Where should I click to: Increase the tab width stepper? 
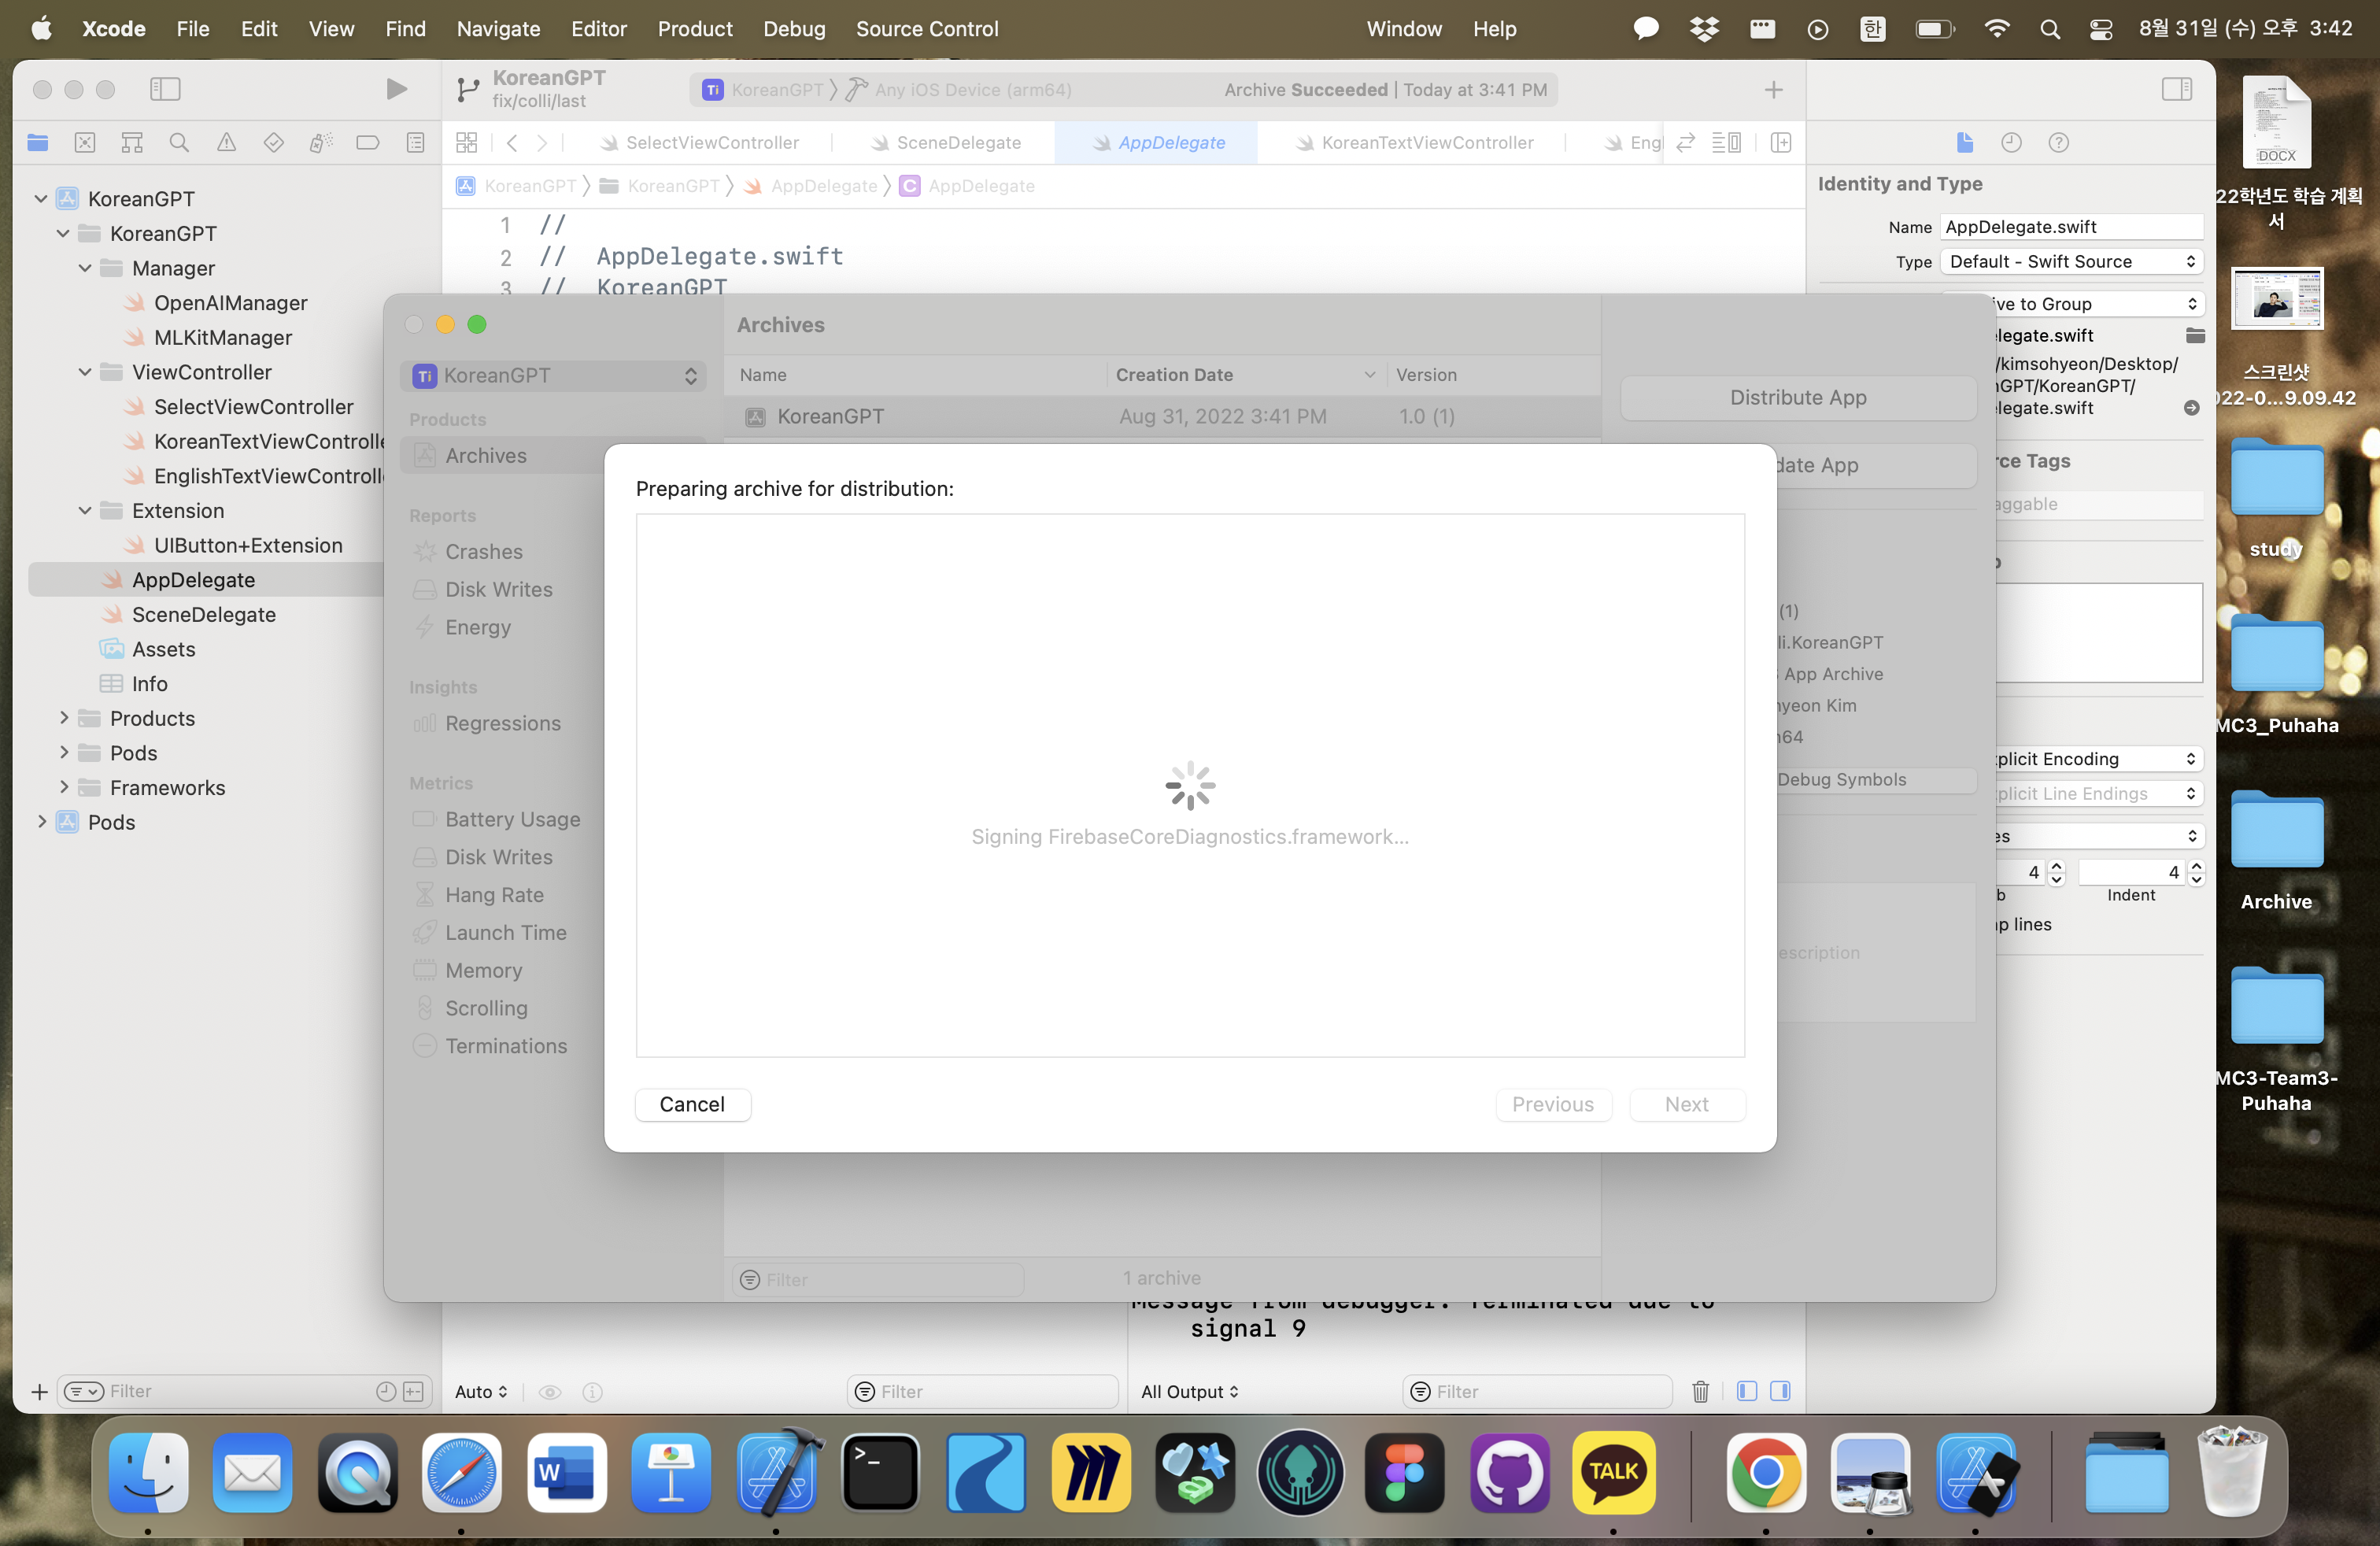[2056, 866]
